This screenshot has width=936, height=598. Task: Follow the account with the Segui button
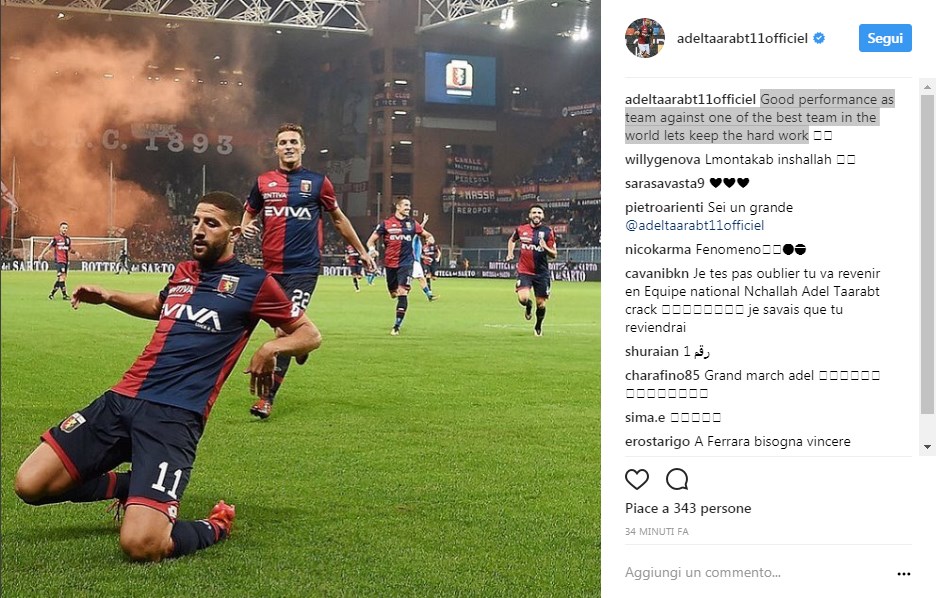885,38
